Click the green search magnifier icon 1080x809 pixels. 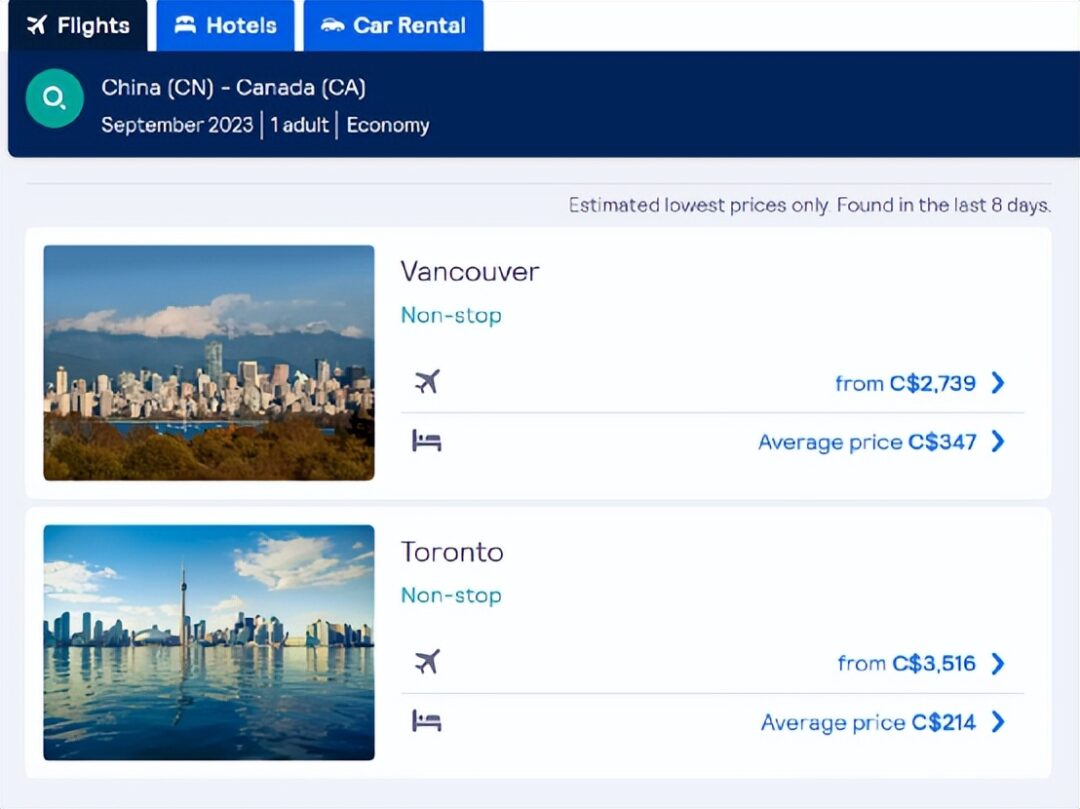tap(54, 98)
